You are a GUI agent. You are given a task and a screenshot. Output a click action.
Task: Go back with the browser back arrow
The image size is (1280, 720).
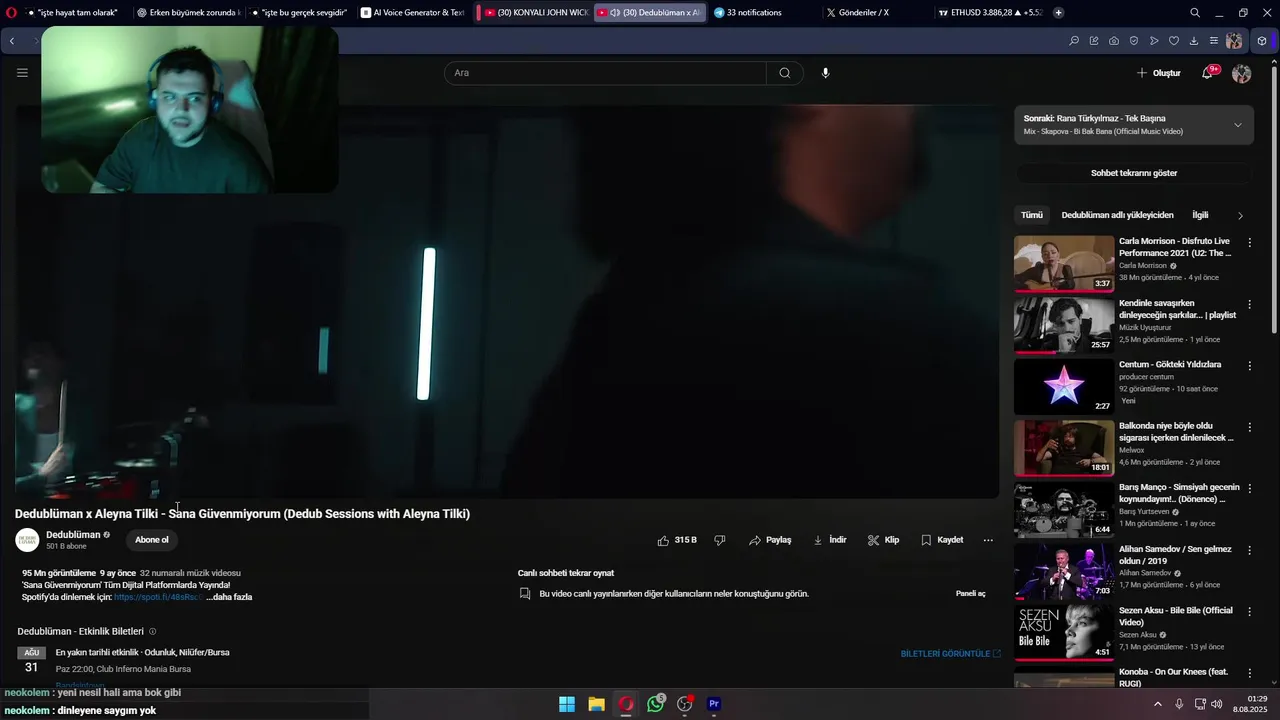pyautogui.click(x=12, y=41)
